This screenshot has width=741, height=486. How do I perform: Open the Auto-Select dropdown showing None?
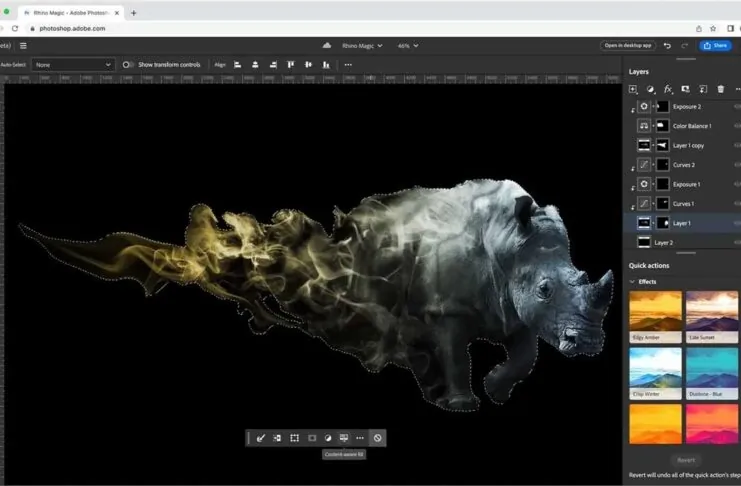(73, 64)
